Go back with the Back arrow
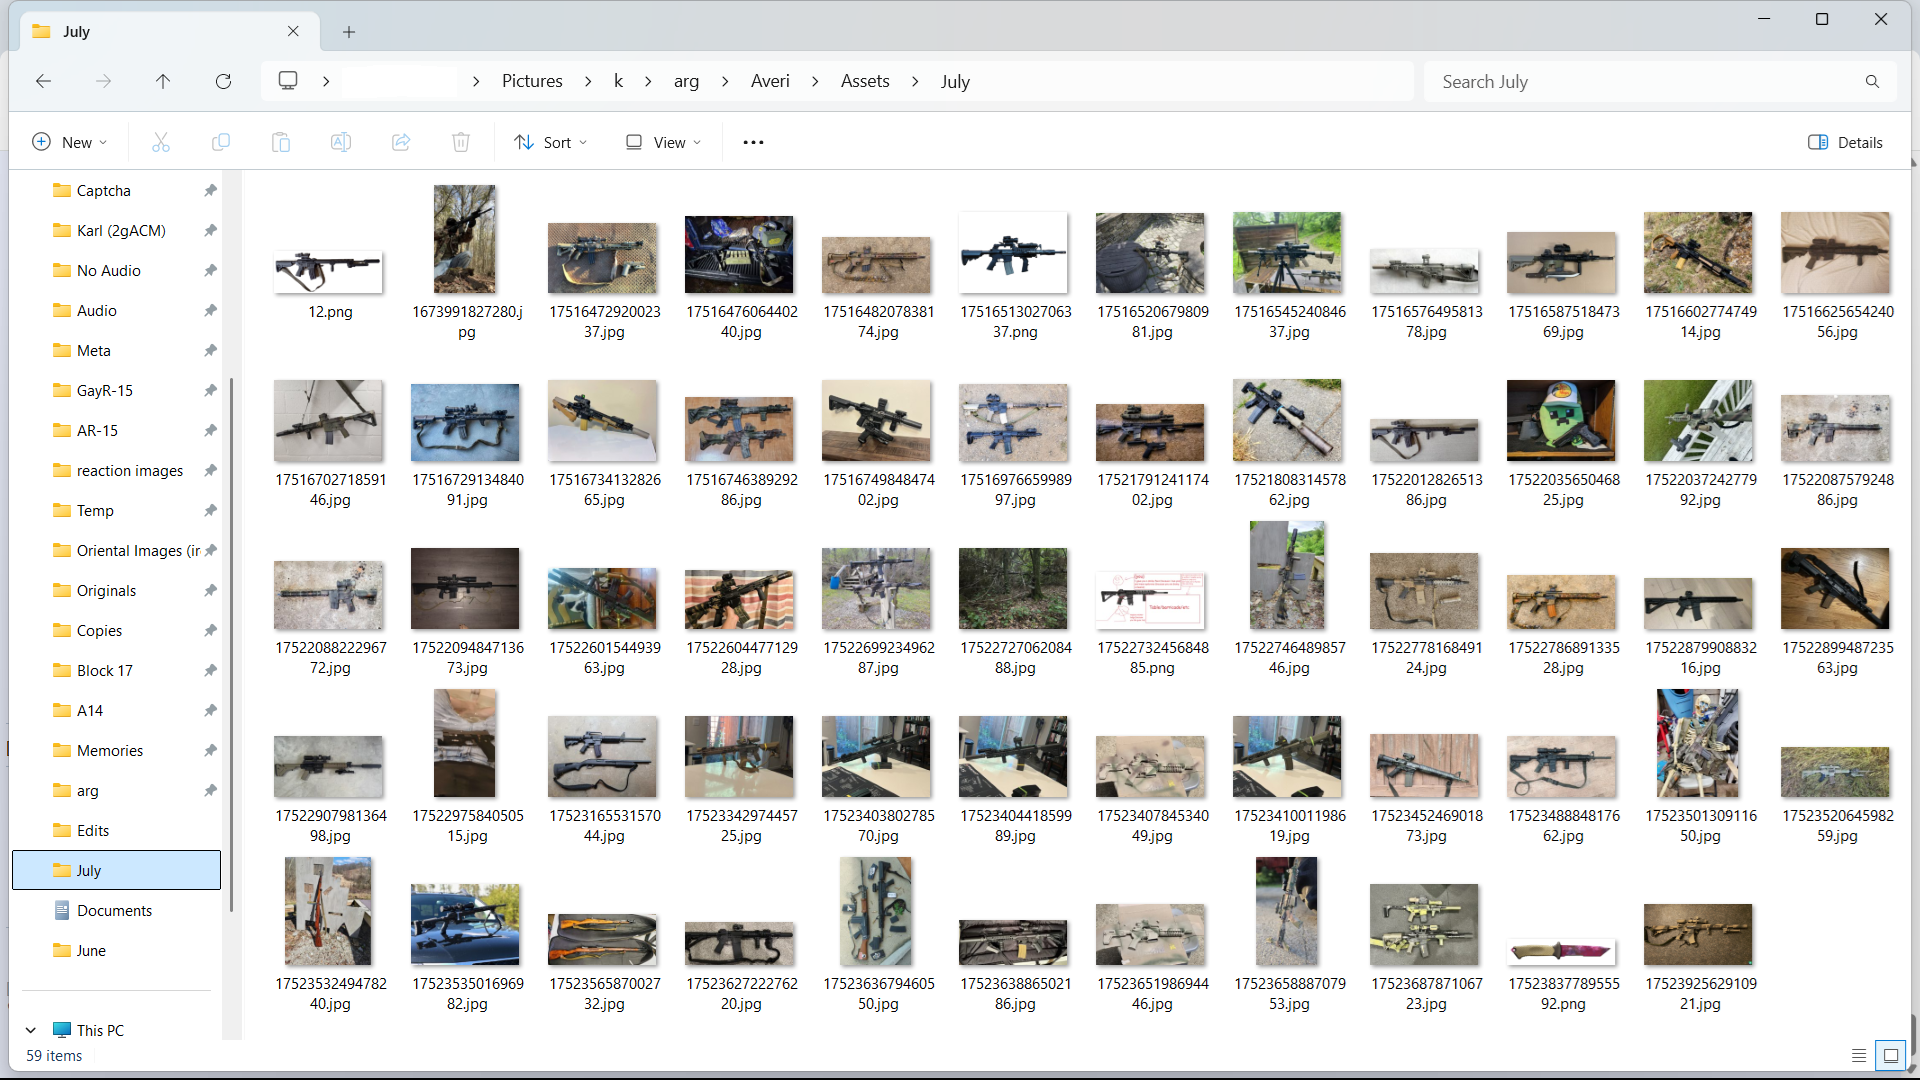 43,81
